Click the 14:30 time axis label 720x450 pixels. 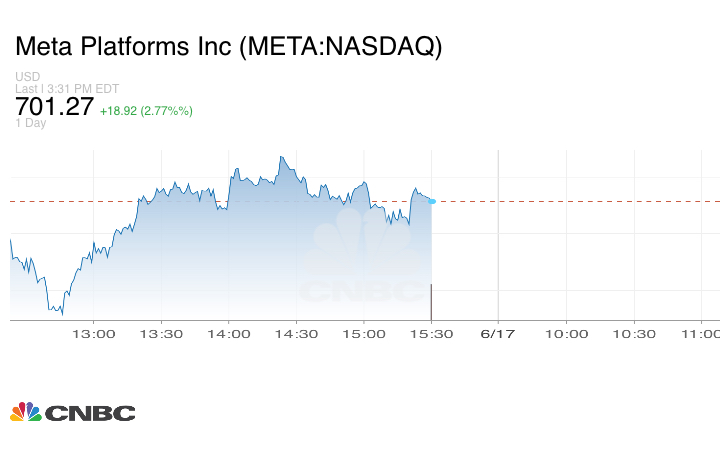[x=297, y=335]
